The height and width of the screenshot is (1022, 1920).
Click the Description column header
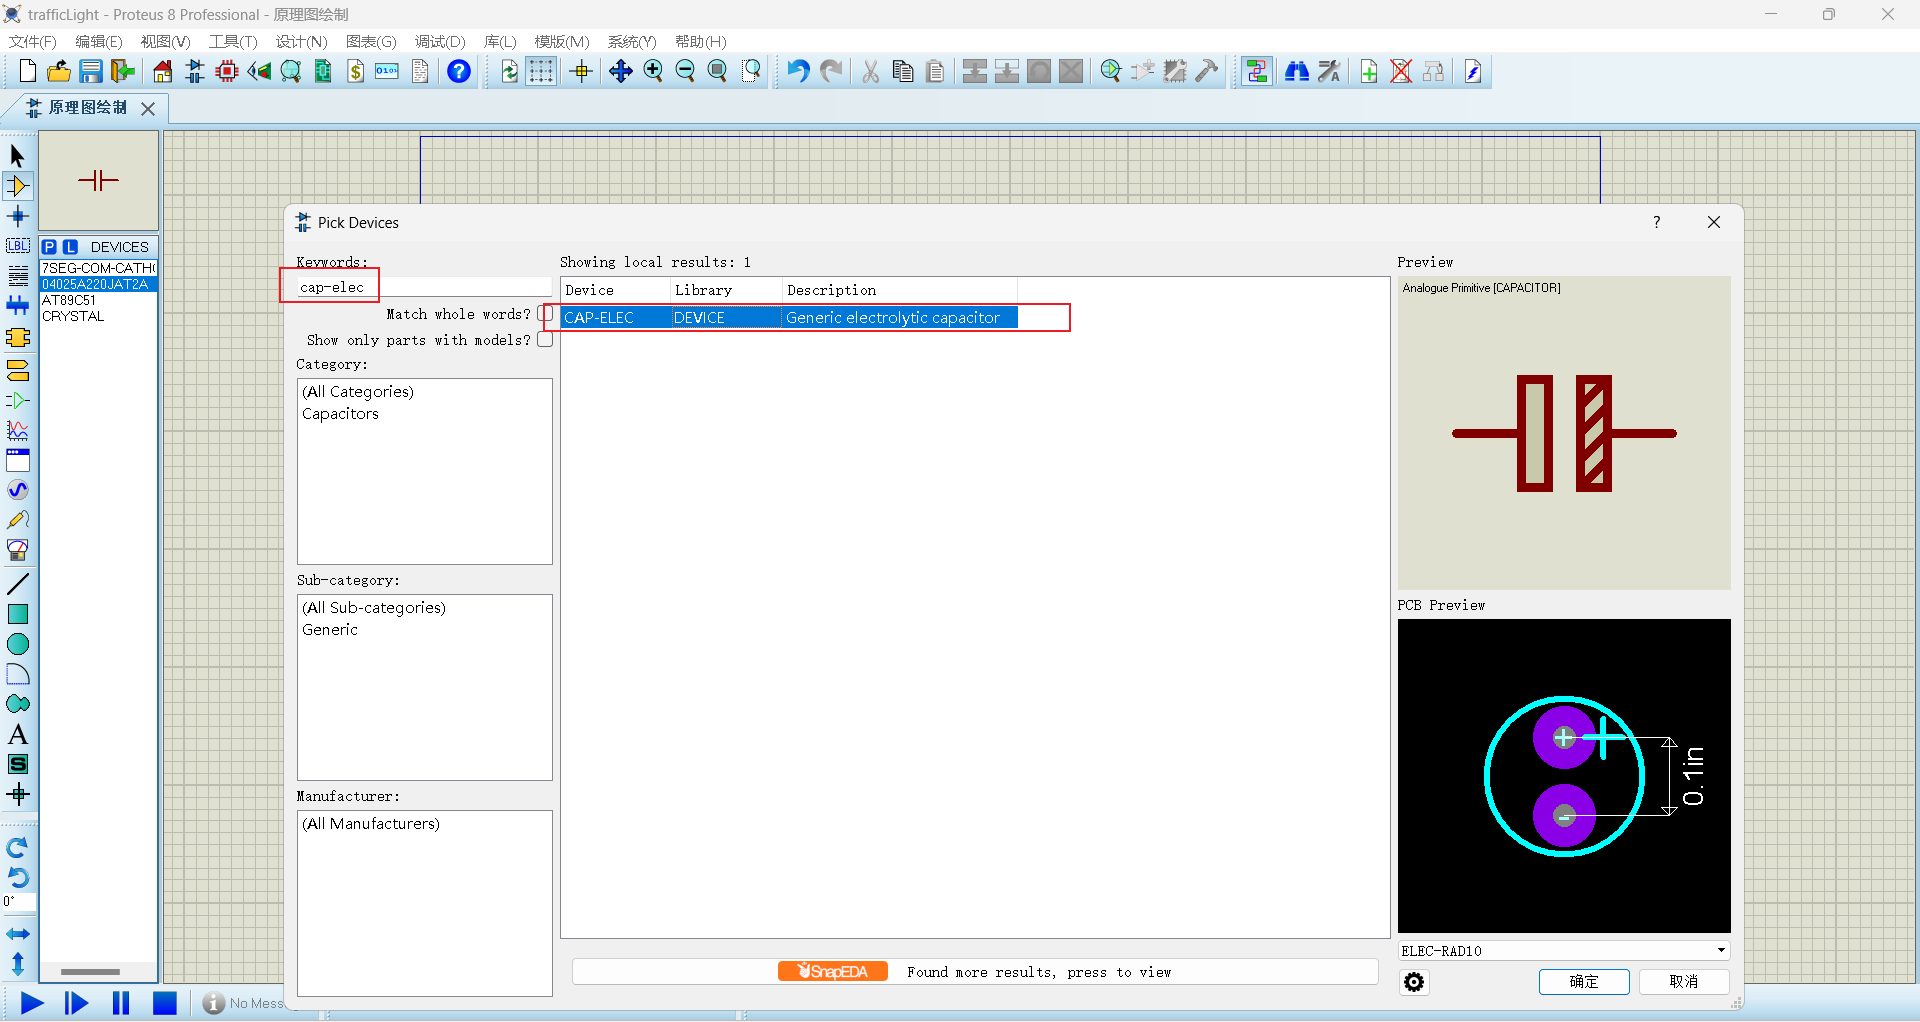(899, 290)
